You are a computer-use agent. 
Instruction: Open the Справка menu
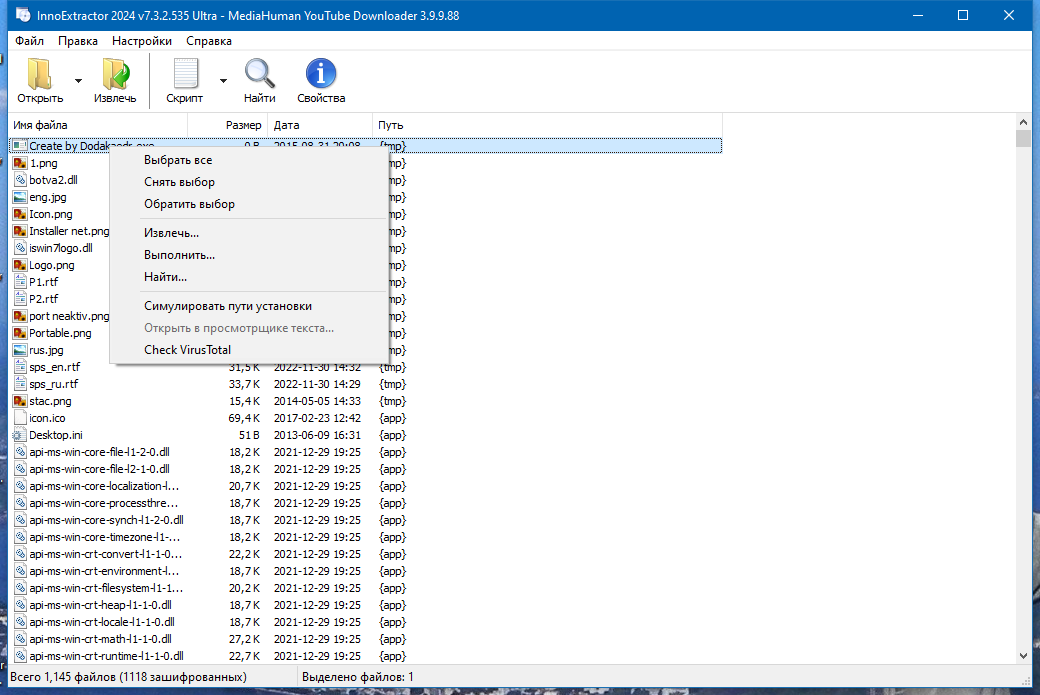209,41
